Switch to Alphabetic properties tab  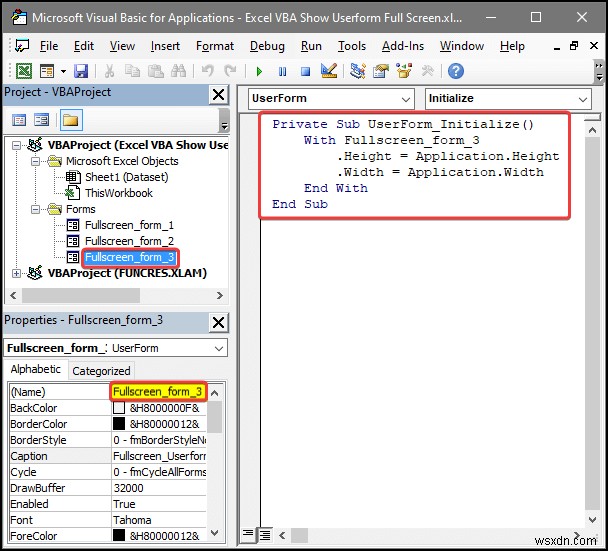click(x=36, y=369)
